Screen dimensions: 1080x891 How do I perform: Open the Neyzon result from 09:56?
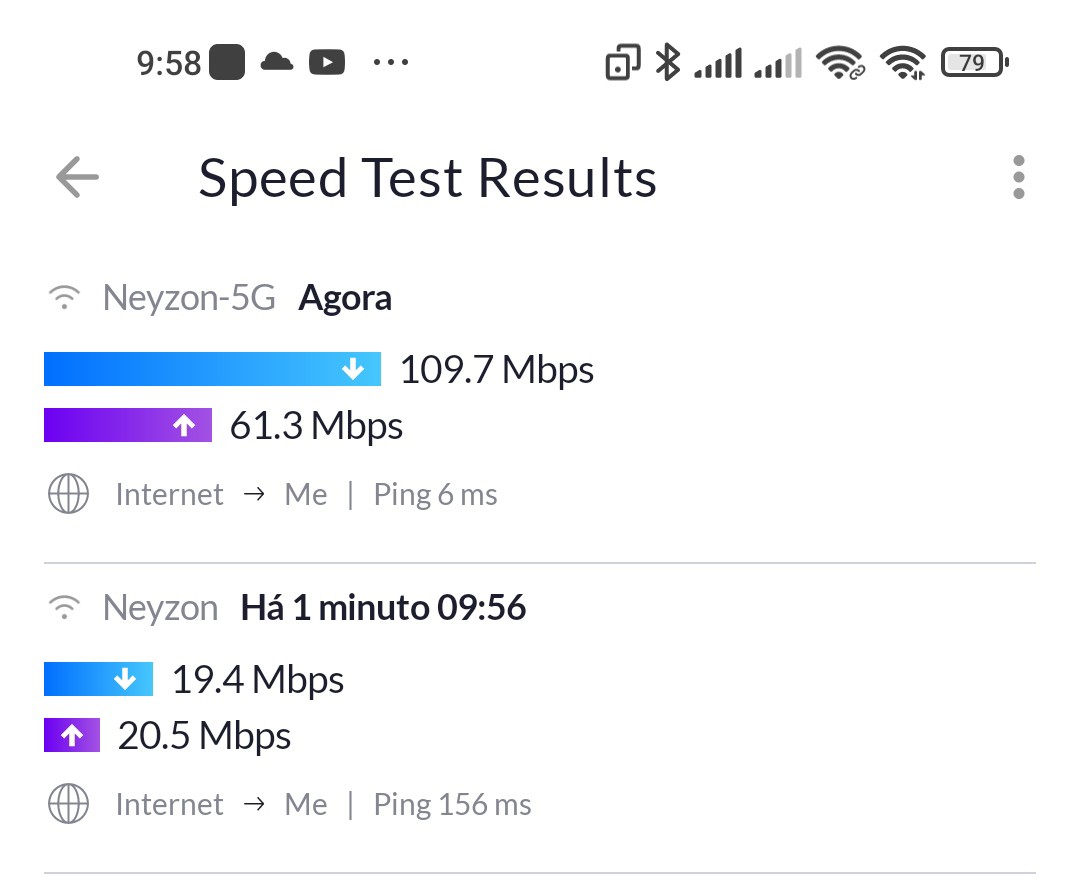540,710
